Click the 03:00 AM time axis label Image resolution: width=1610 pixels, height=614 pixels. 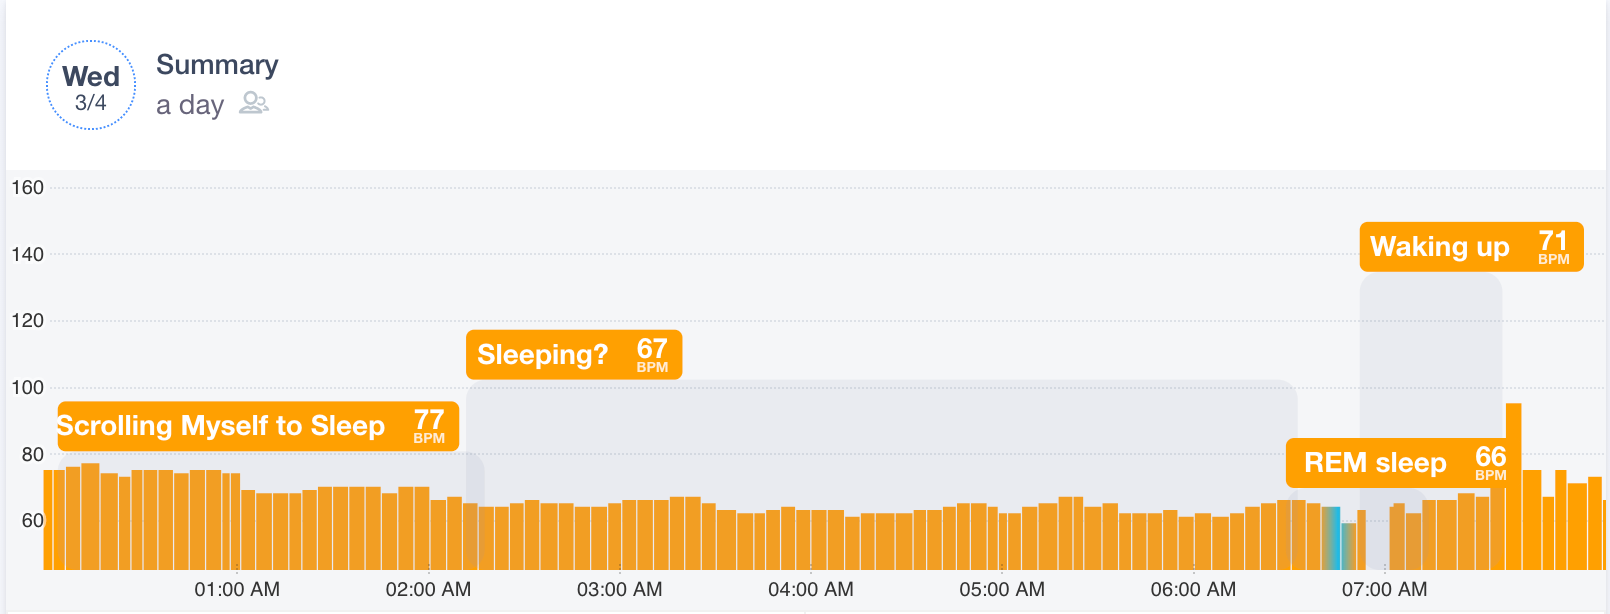coord(619,590)
